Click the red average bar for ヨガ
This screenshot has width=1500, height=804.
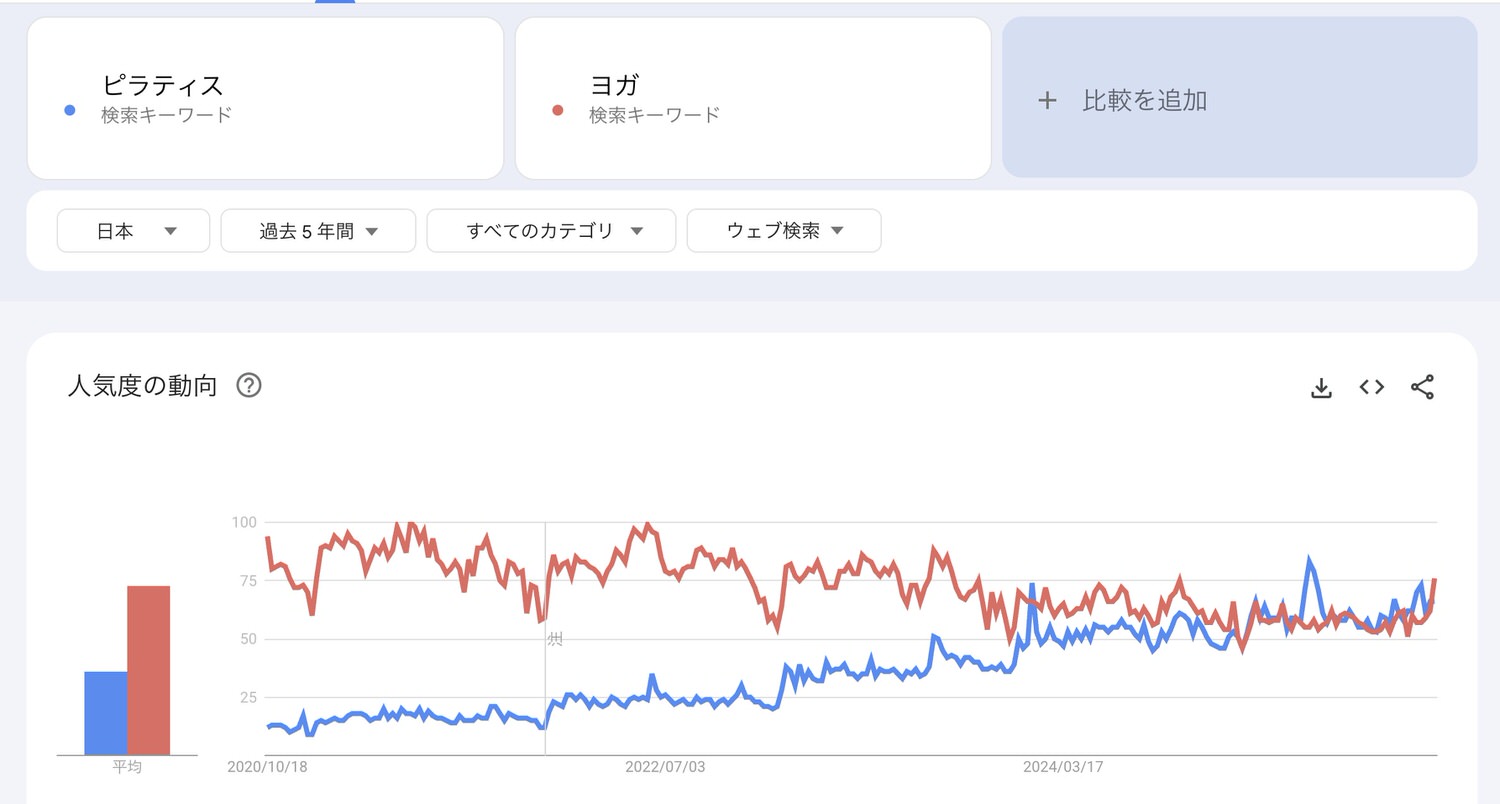[148, 665]
